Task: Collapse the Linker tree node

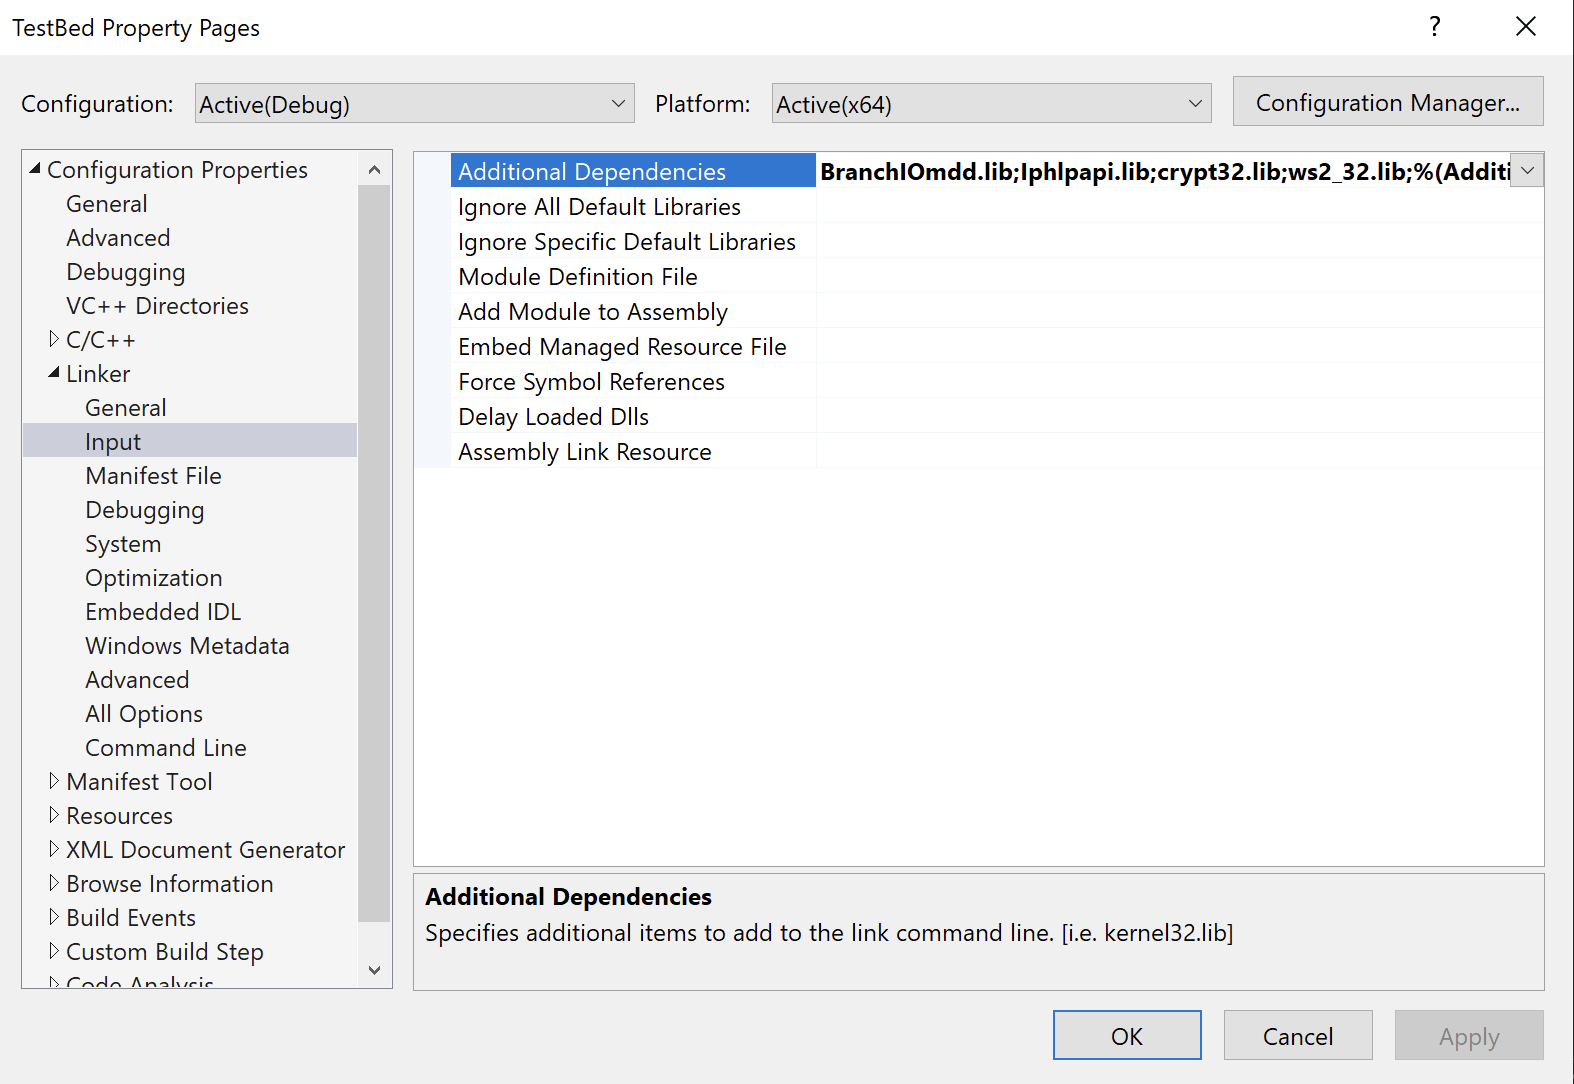Action: (54, 373)
